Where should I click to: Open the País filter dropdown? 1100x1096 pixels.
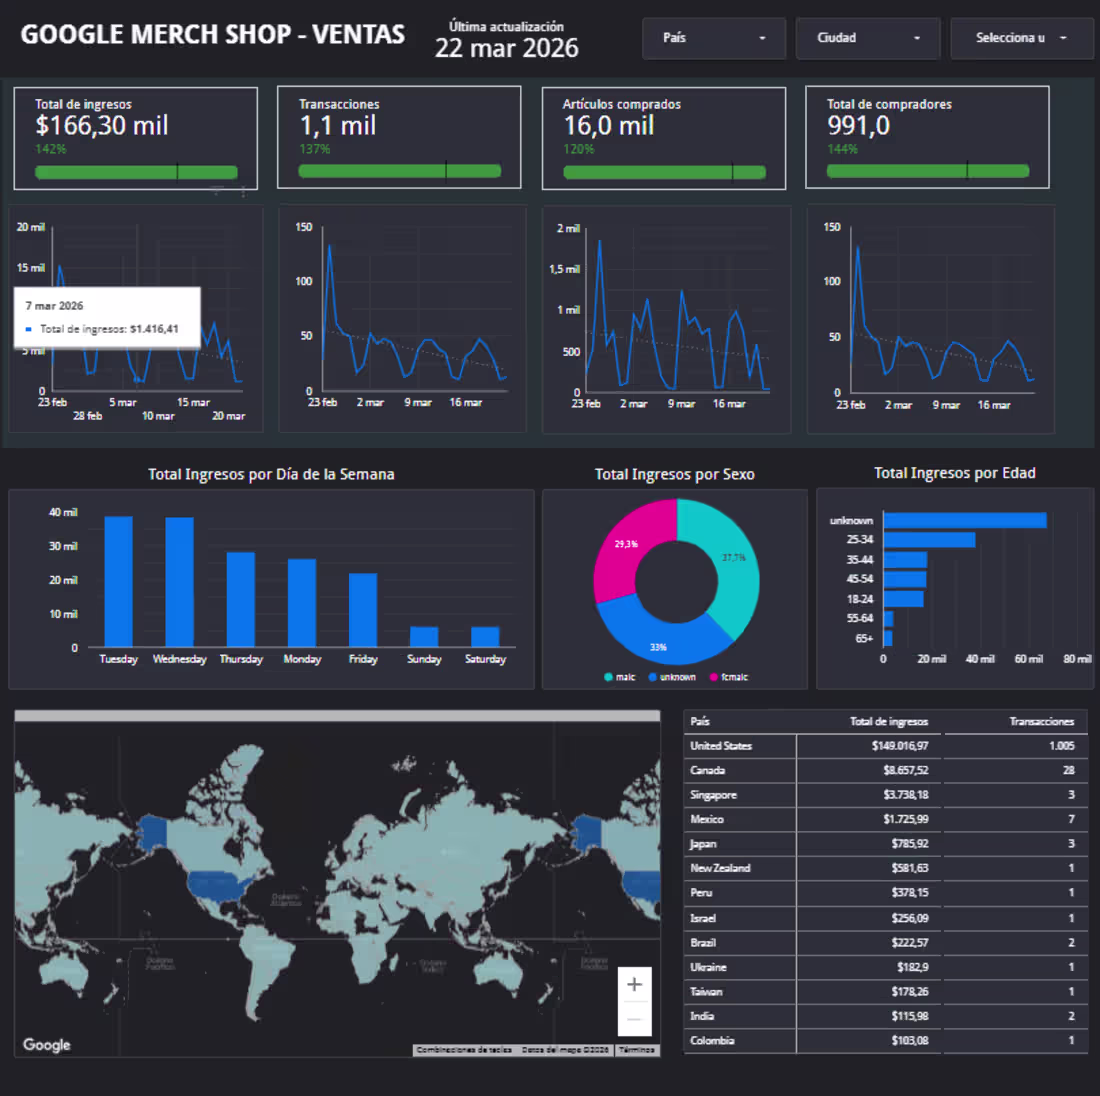click(x=714, y=38)
